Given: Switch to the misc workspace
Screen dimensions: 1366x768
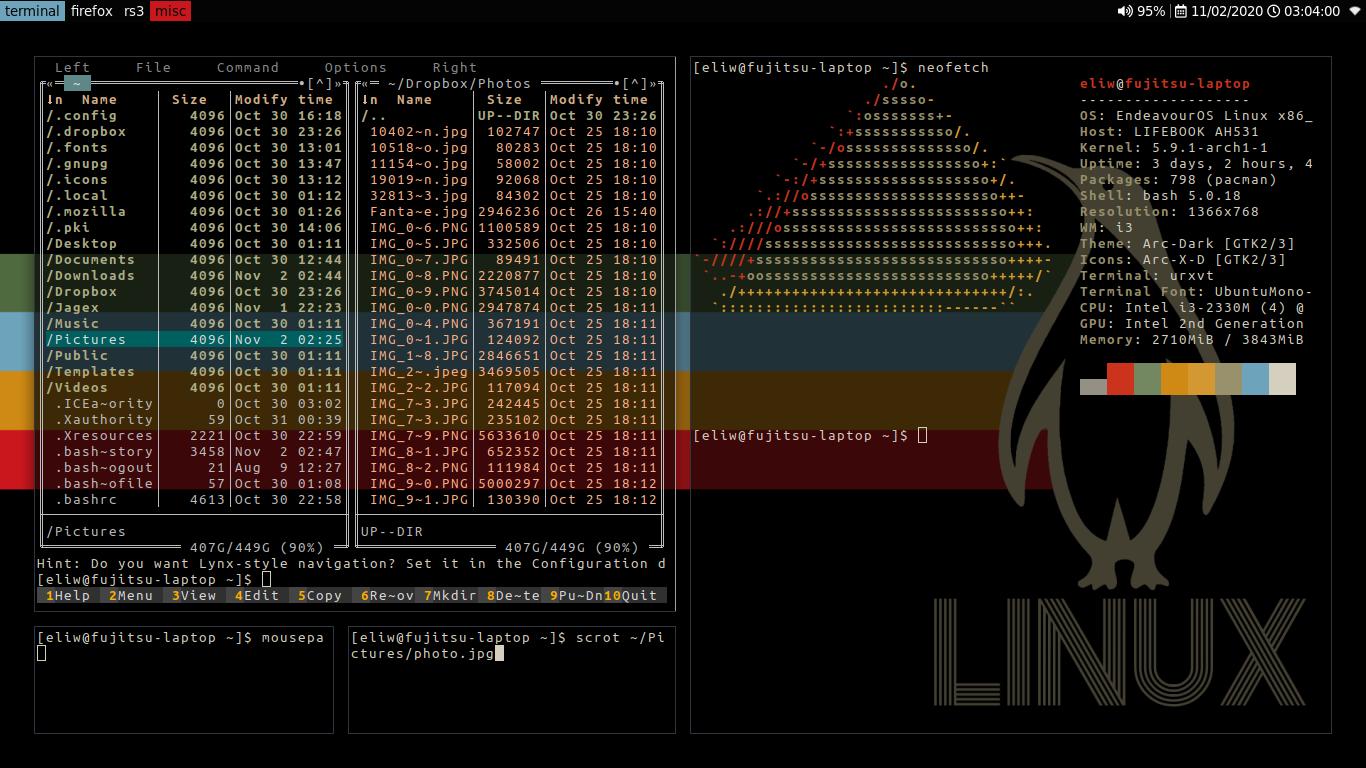Looking at the screenshot, I should [171, 11].
